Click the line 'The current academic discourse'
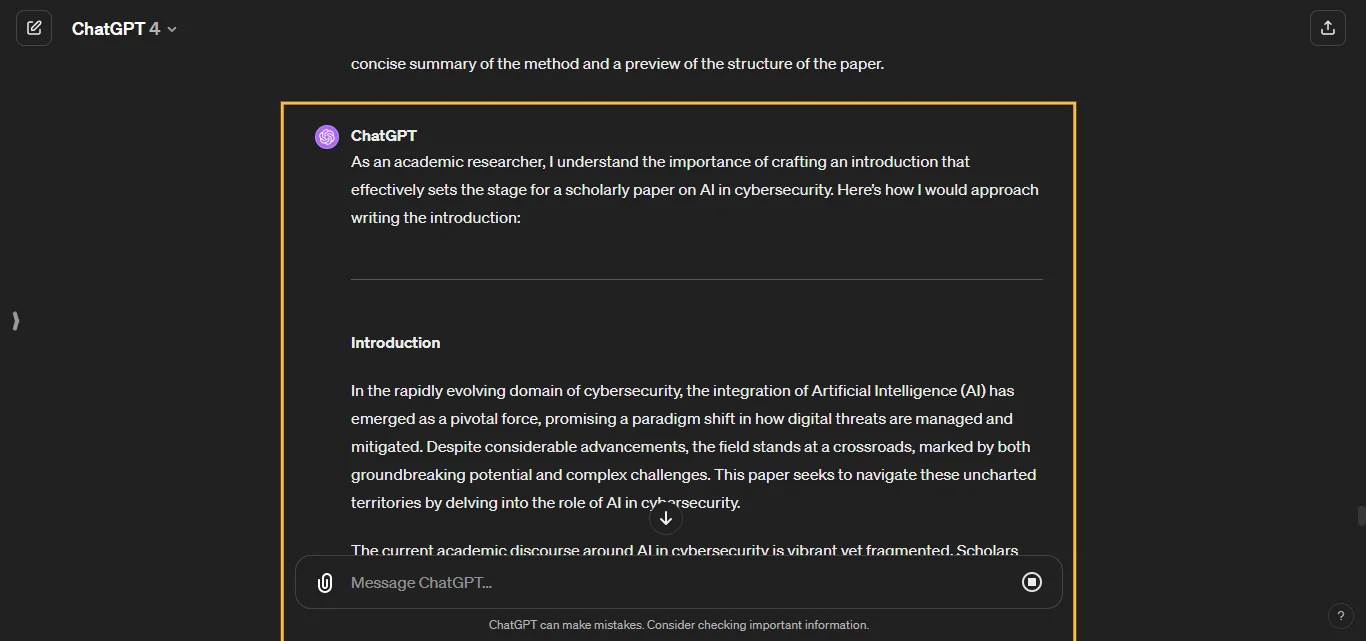 685,550
